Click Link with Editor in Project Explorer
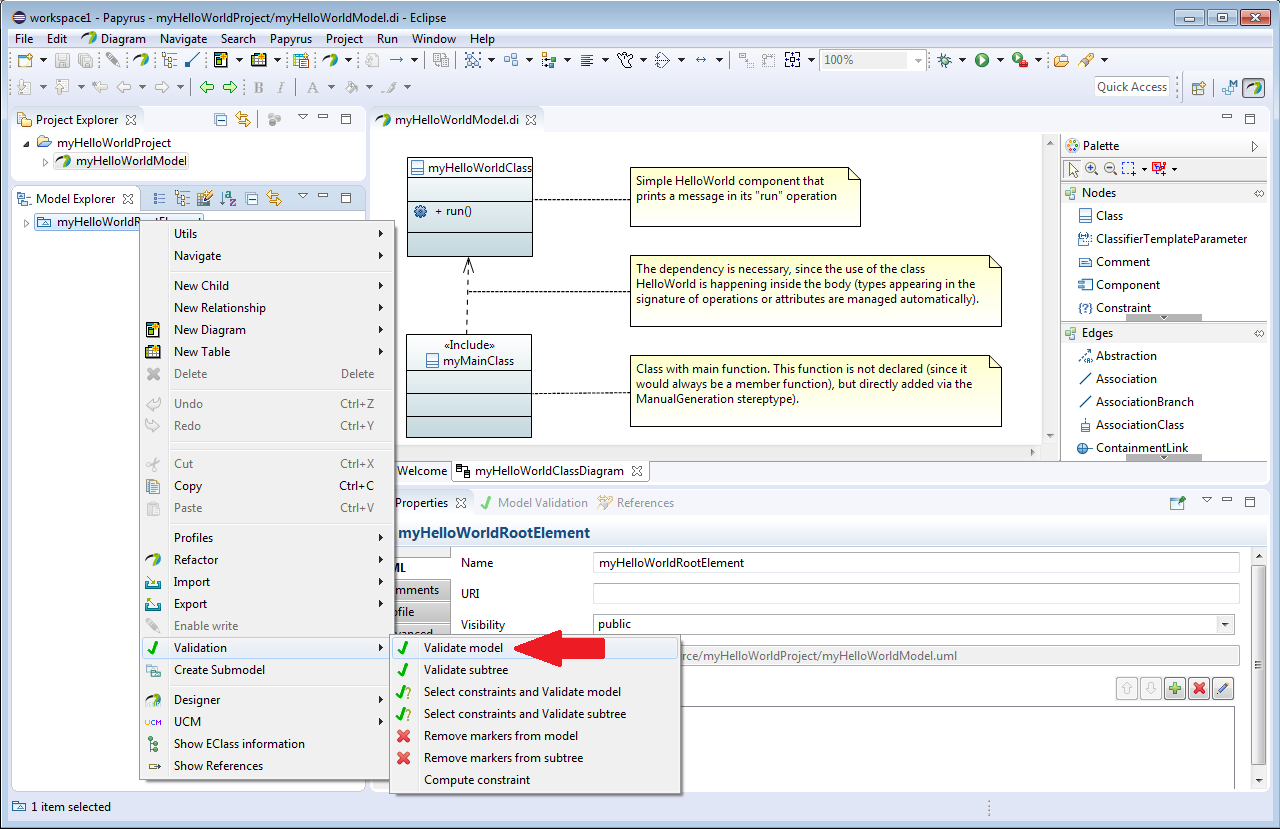The height and width of the screenshot is (829, 1280). 242,119
